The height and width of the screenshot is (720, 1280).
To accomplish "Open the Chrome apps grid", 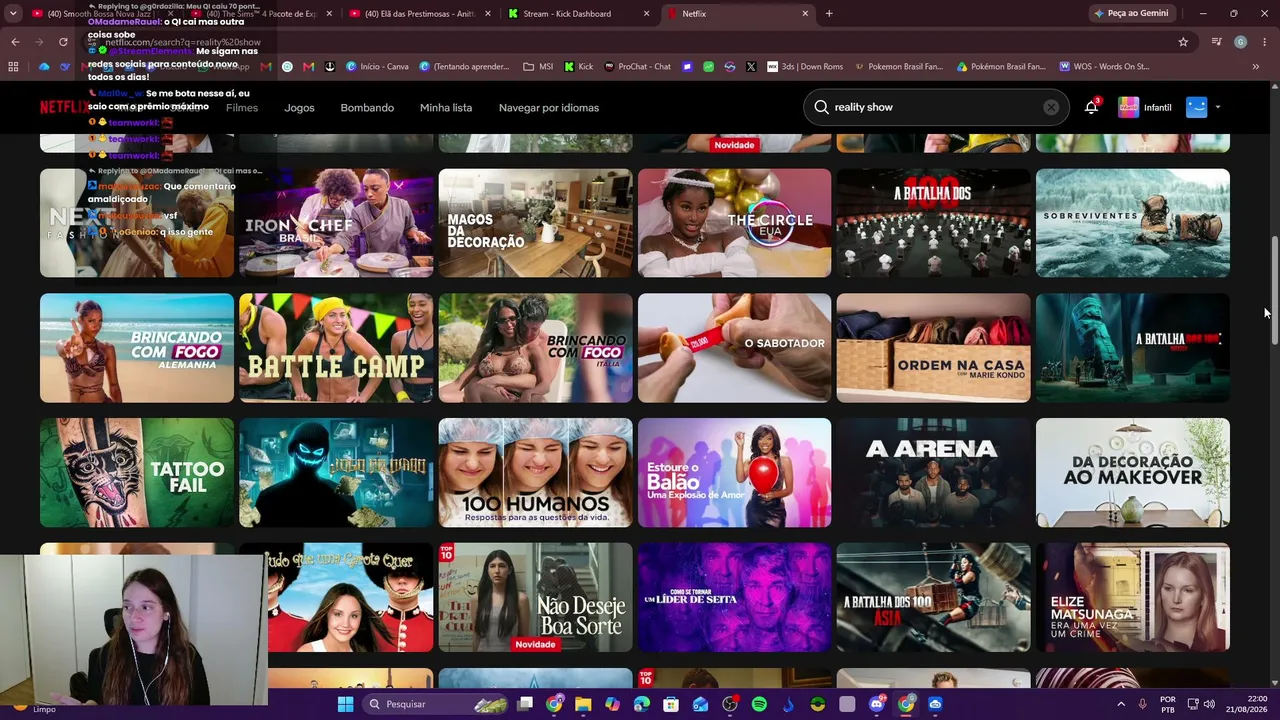I will tap(13, 67).
